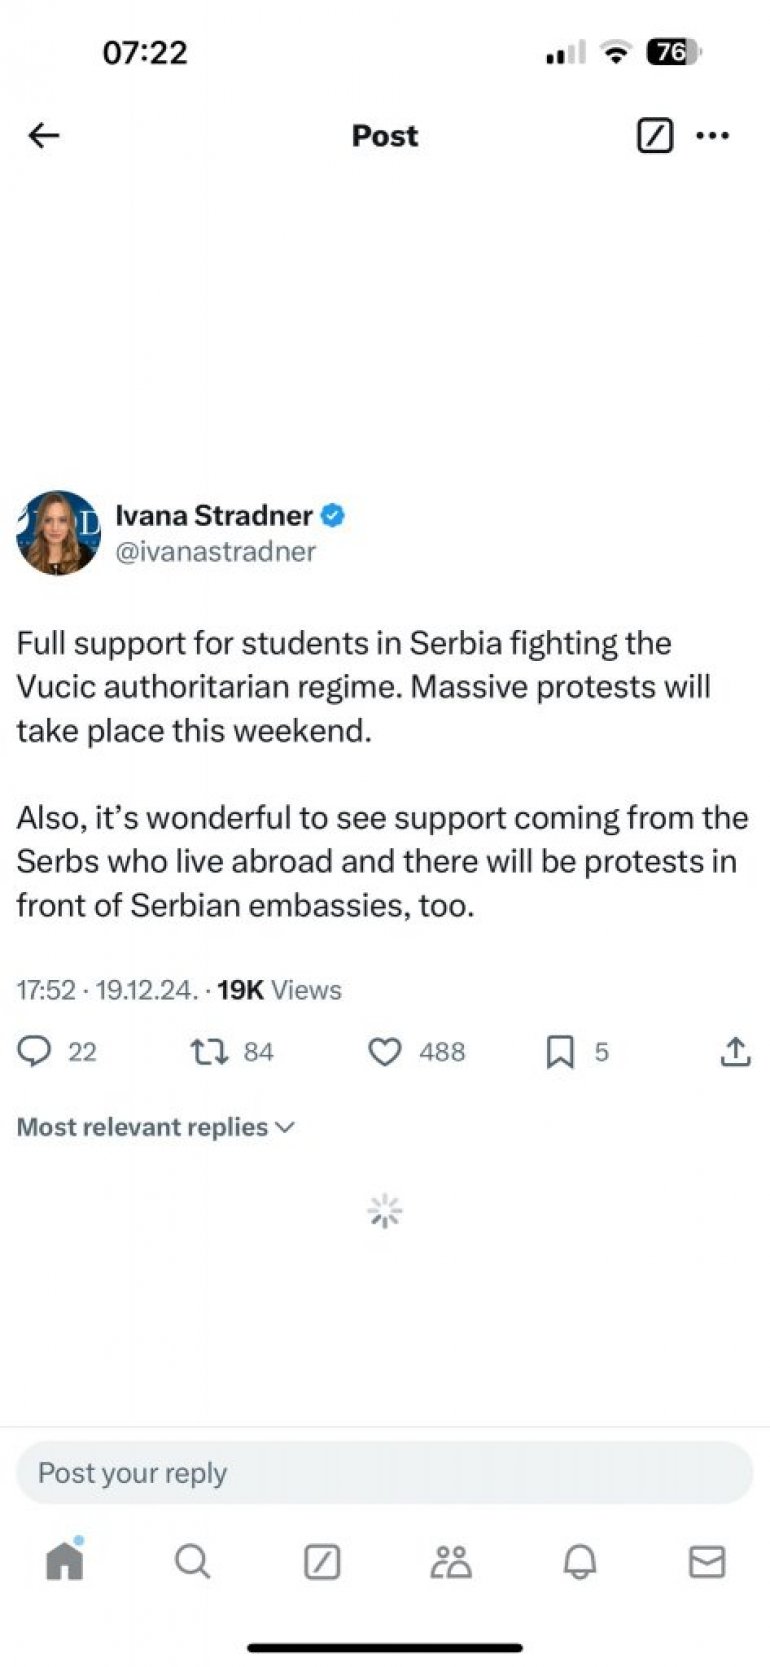
Task: Open Grok tab in bottom navigation
Action: pos(322,1561)
